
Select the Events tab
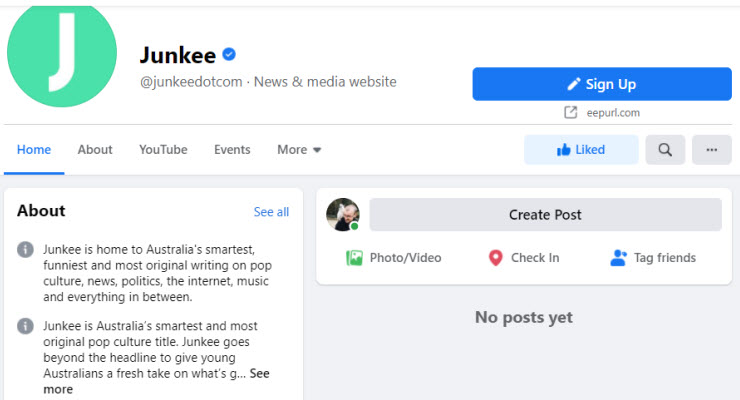tap(232, 150)
